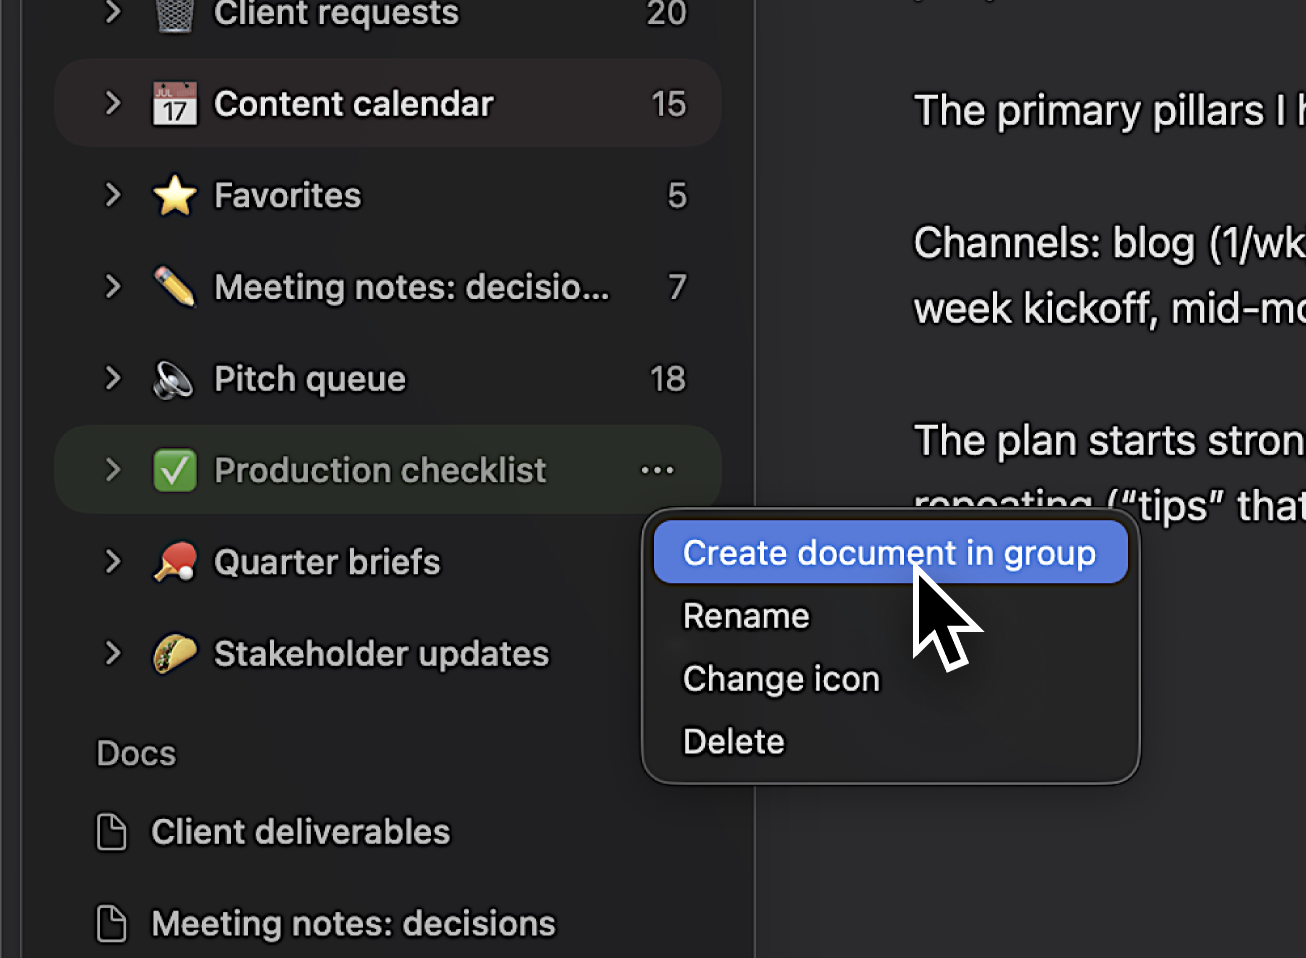Choose Create document in group
The width and height of the screenshot is (1306, 958).
pos(889,553)
